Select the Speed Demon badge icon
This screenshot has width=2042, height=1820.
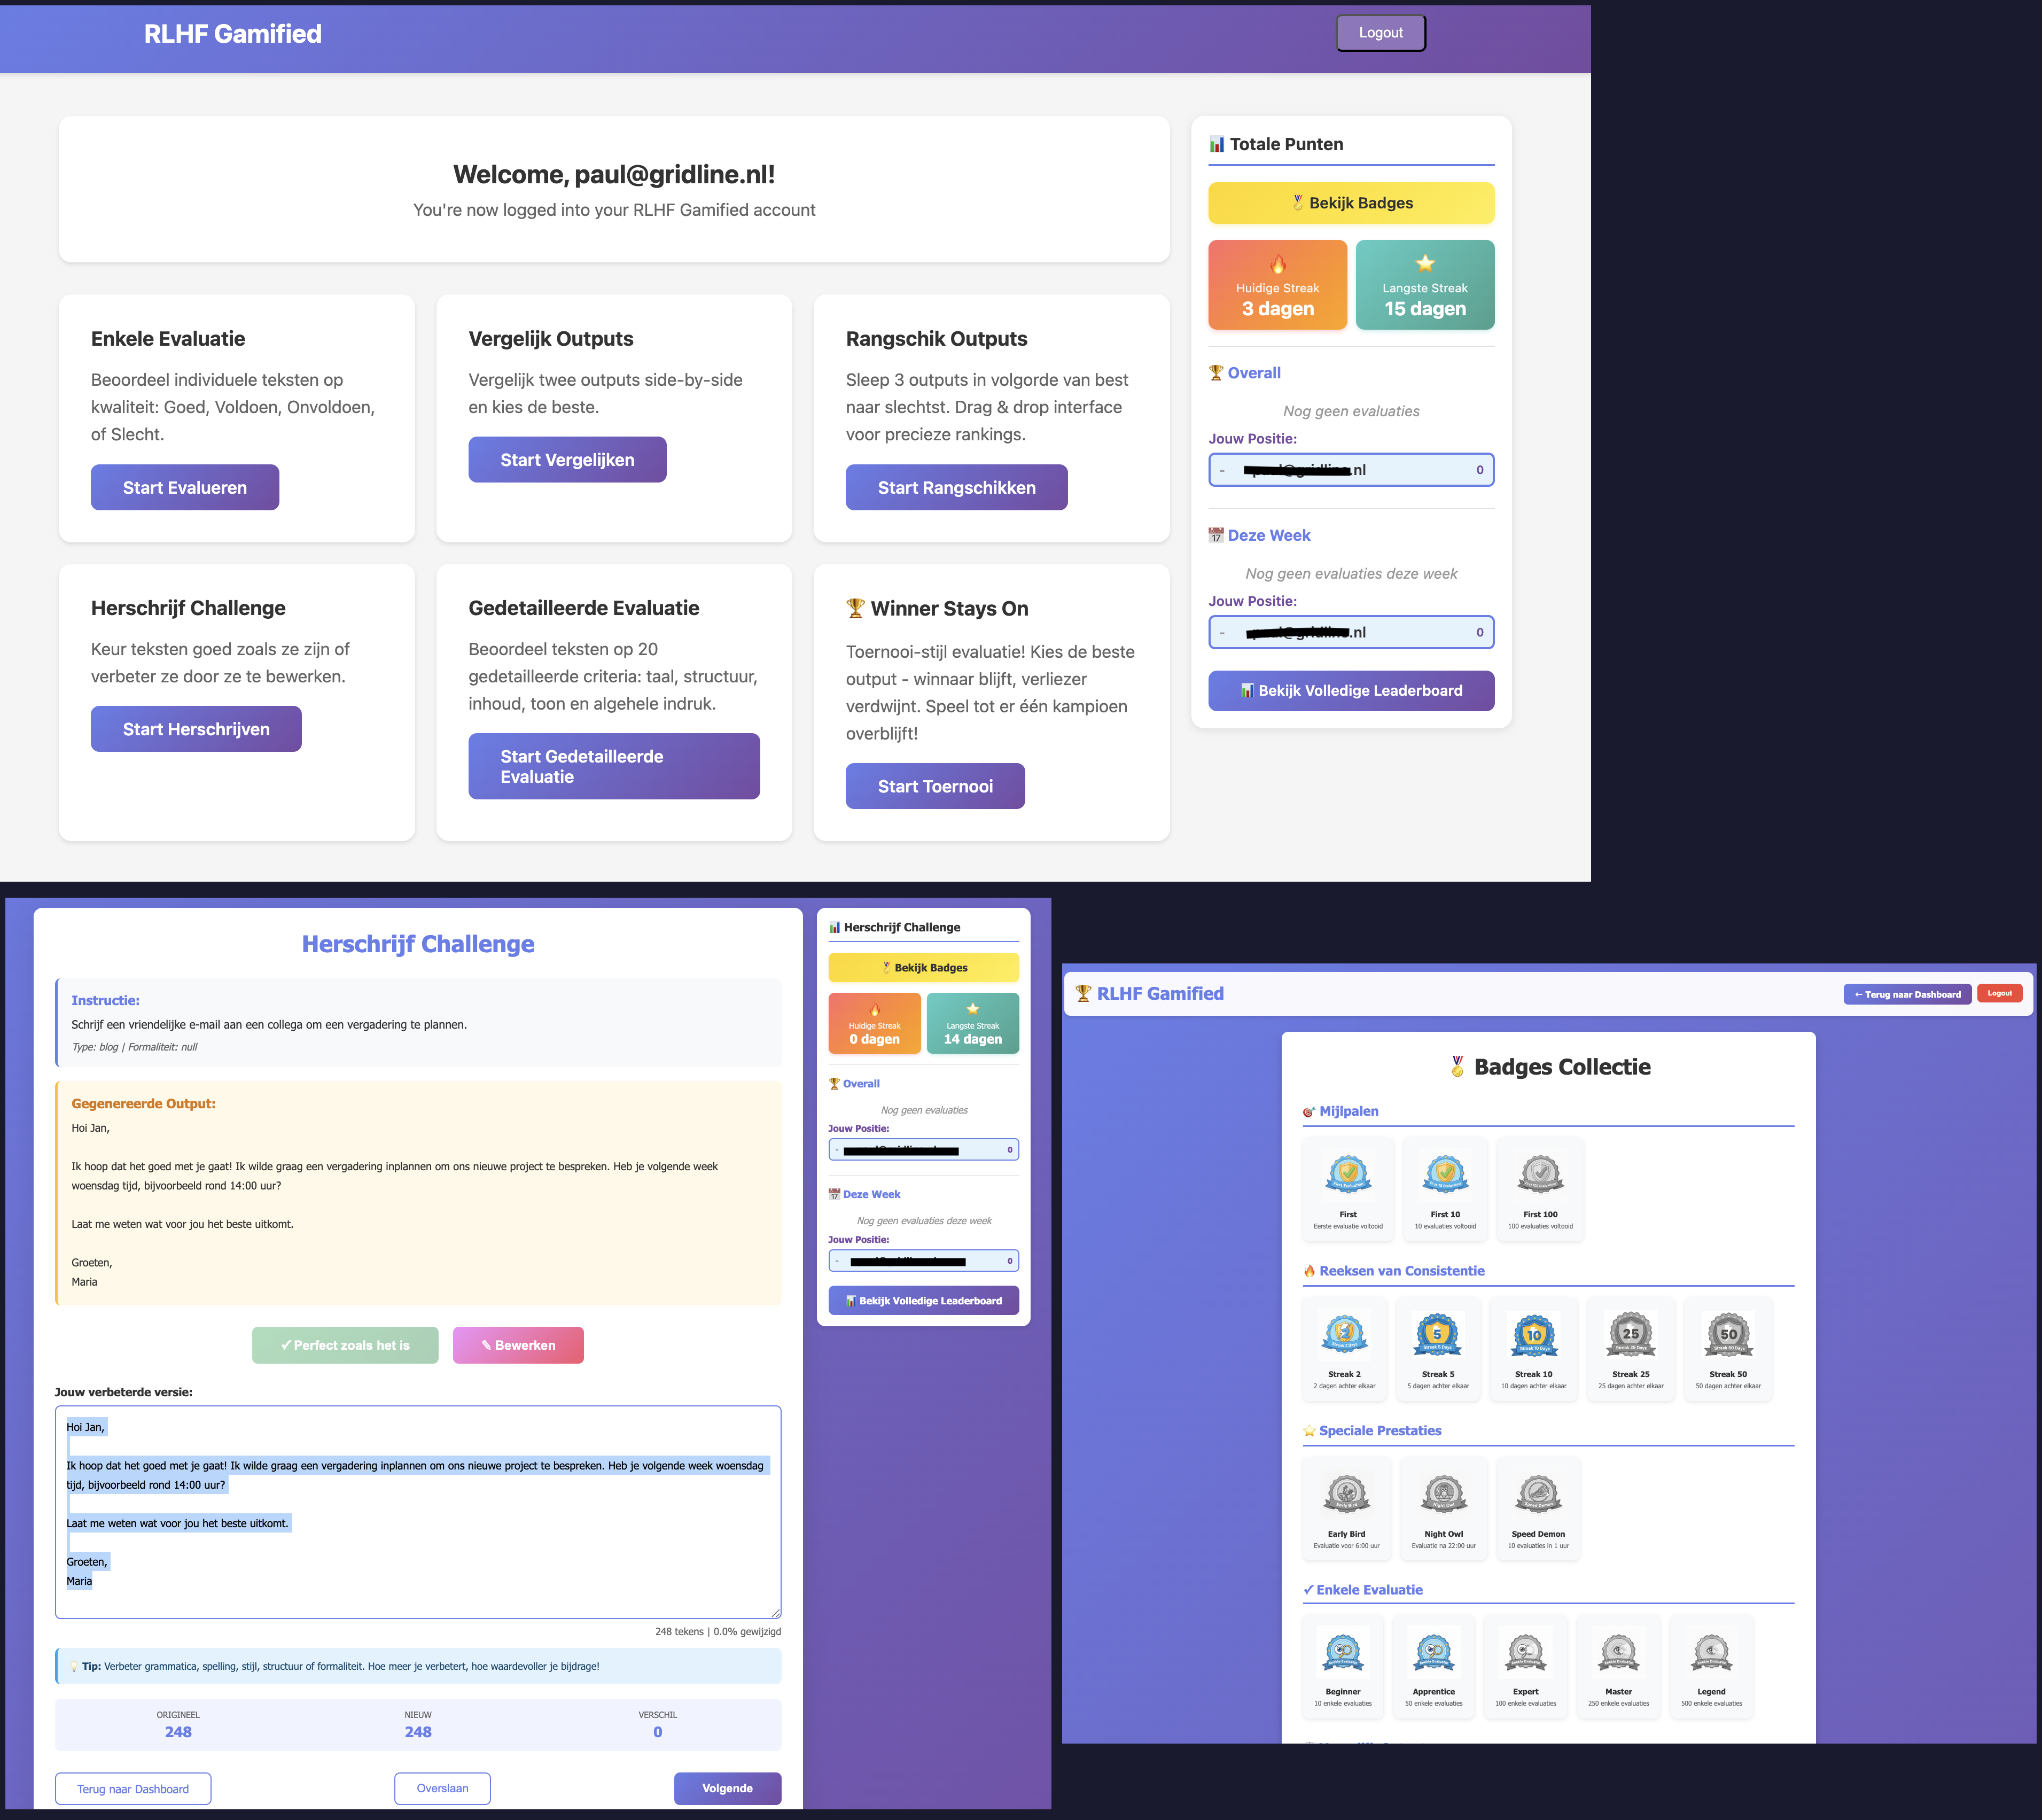[1538, 1494]
